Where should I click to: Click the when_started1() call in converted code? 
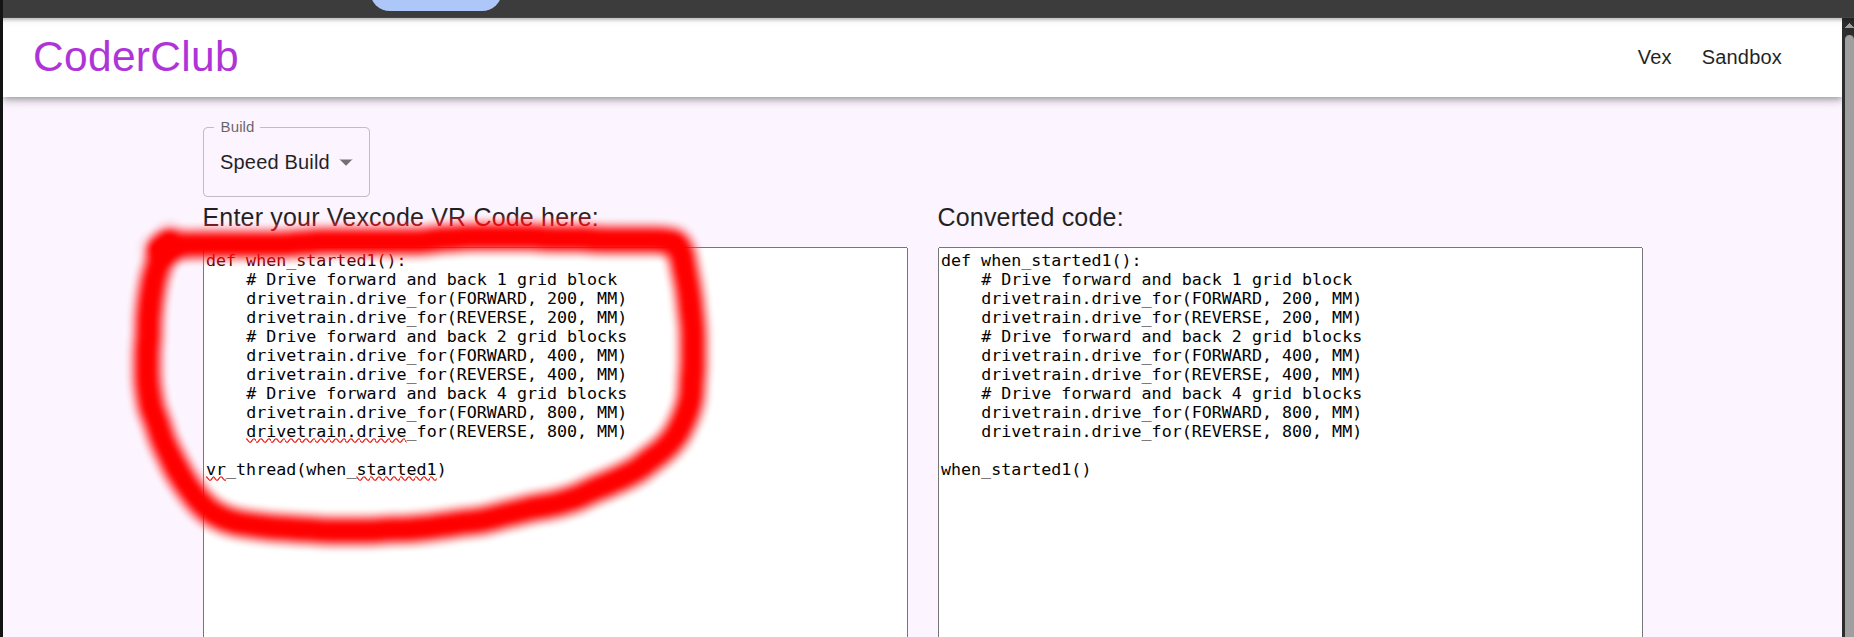point(1015,470)
